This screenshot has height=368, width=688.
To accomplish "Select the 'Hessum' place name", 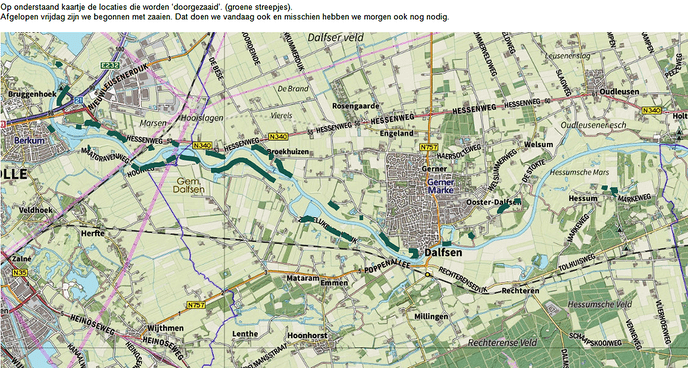I will coord(583,198).
